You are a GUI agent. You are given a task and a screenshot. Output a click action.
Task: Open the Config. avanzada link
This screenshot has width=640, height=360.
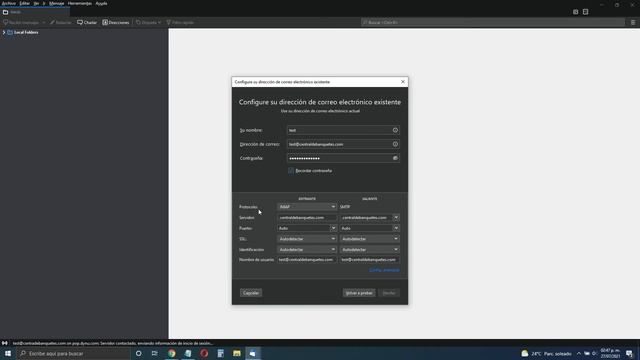coord(384,270)
